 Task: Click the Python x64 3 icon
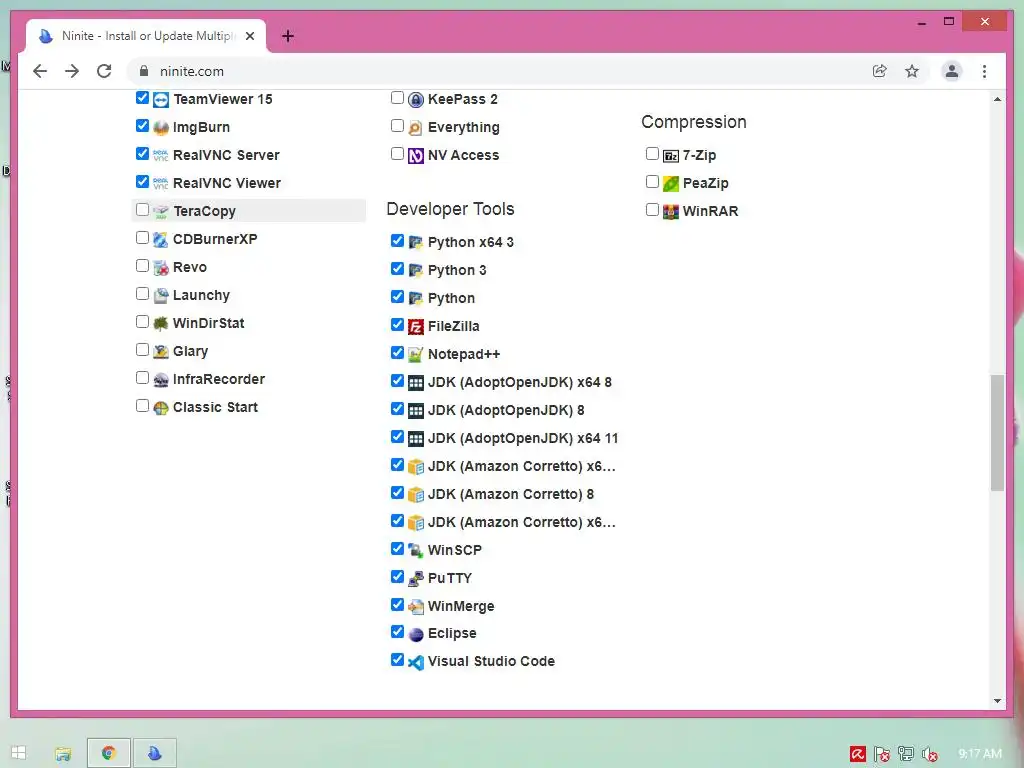[416, 243]
